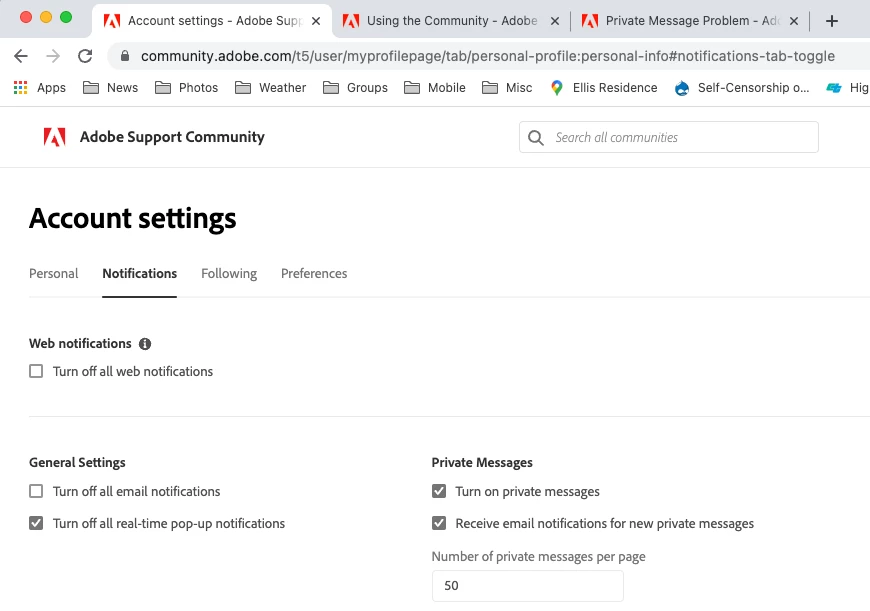Click the General Settings heading
Screen dimensions: 870x611
coord(77,462)
